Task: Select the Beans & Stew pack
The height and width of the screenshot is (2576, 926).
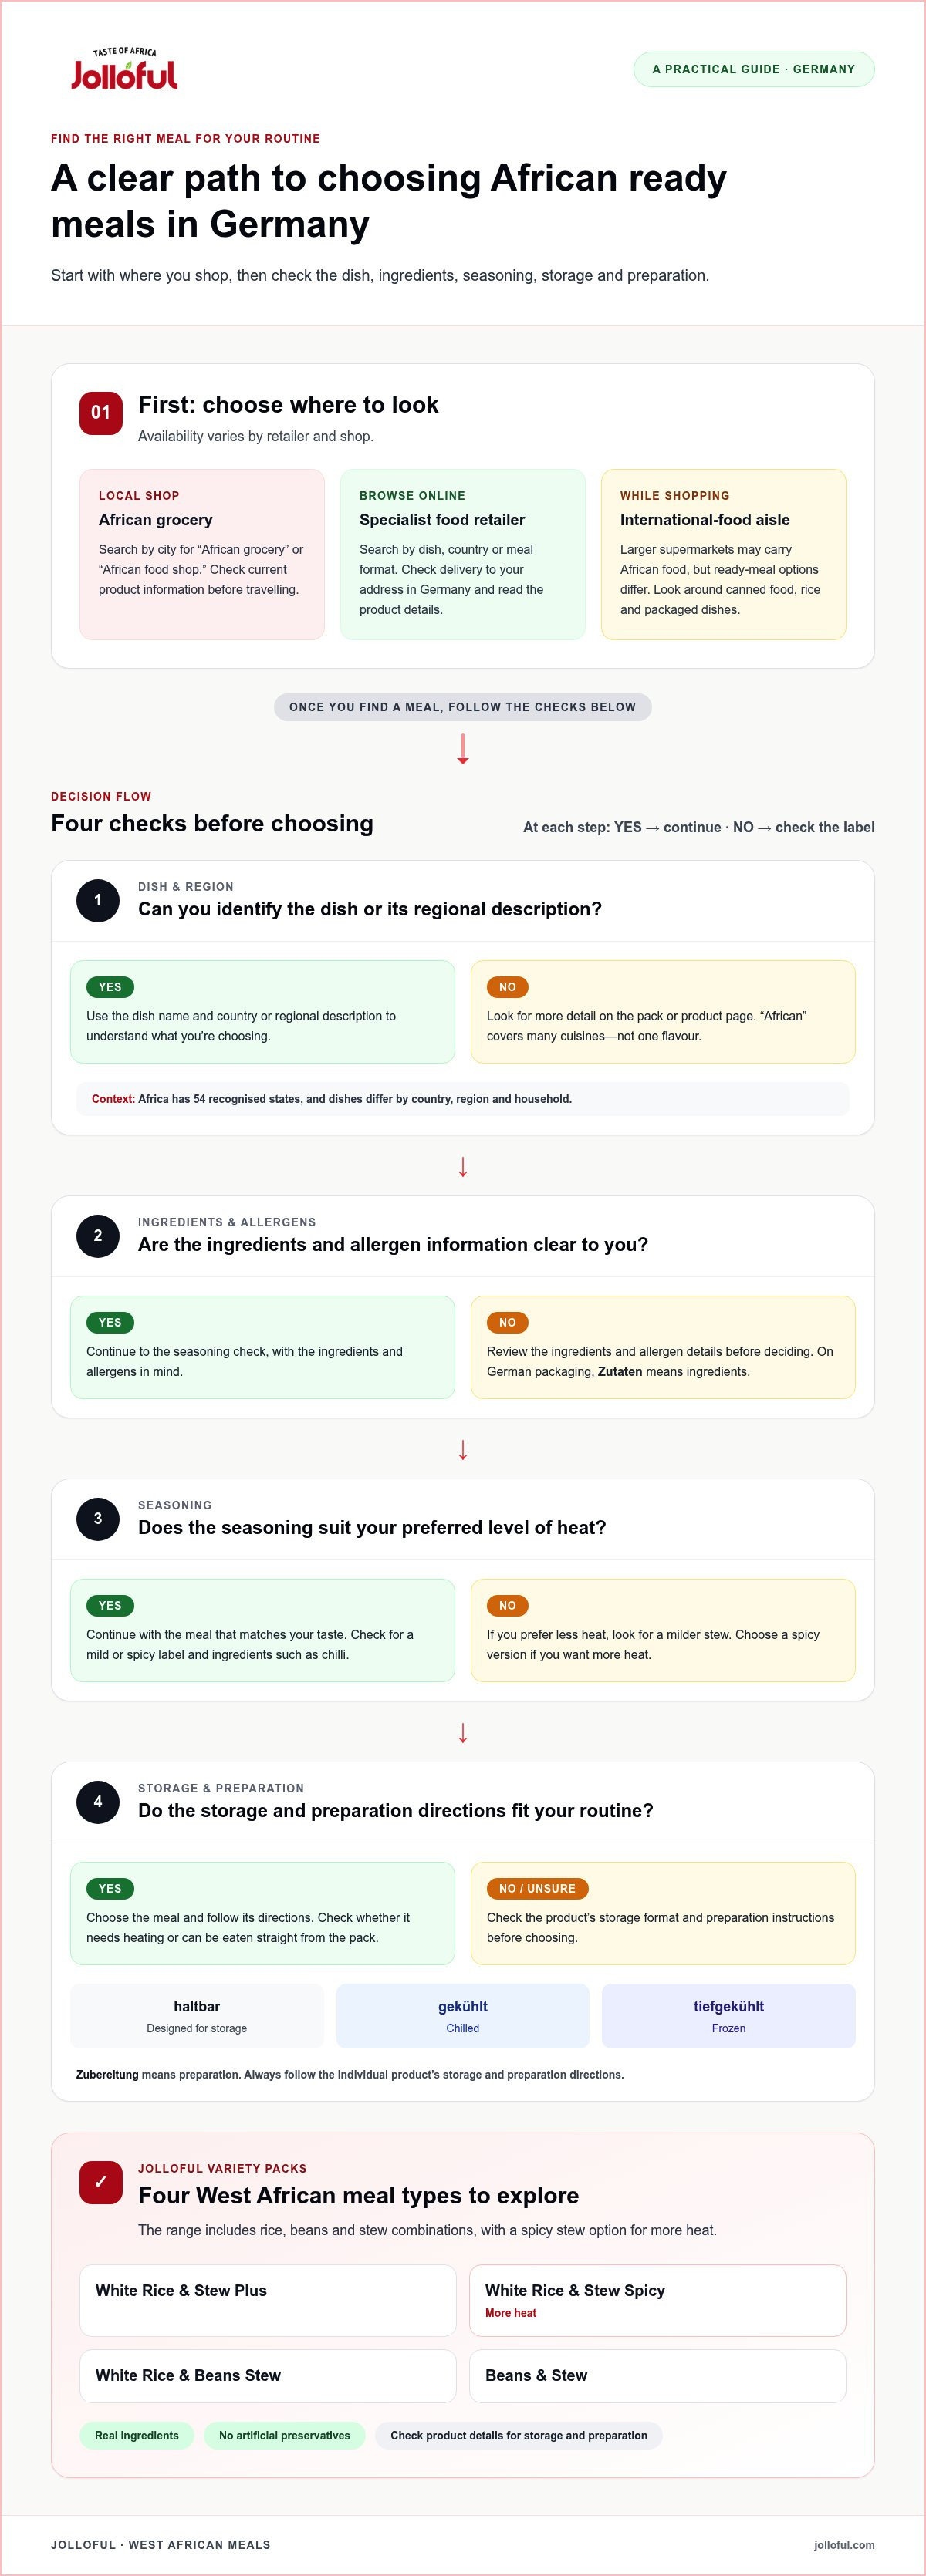Action: [x=658, y=2376]
